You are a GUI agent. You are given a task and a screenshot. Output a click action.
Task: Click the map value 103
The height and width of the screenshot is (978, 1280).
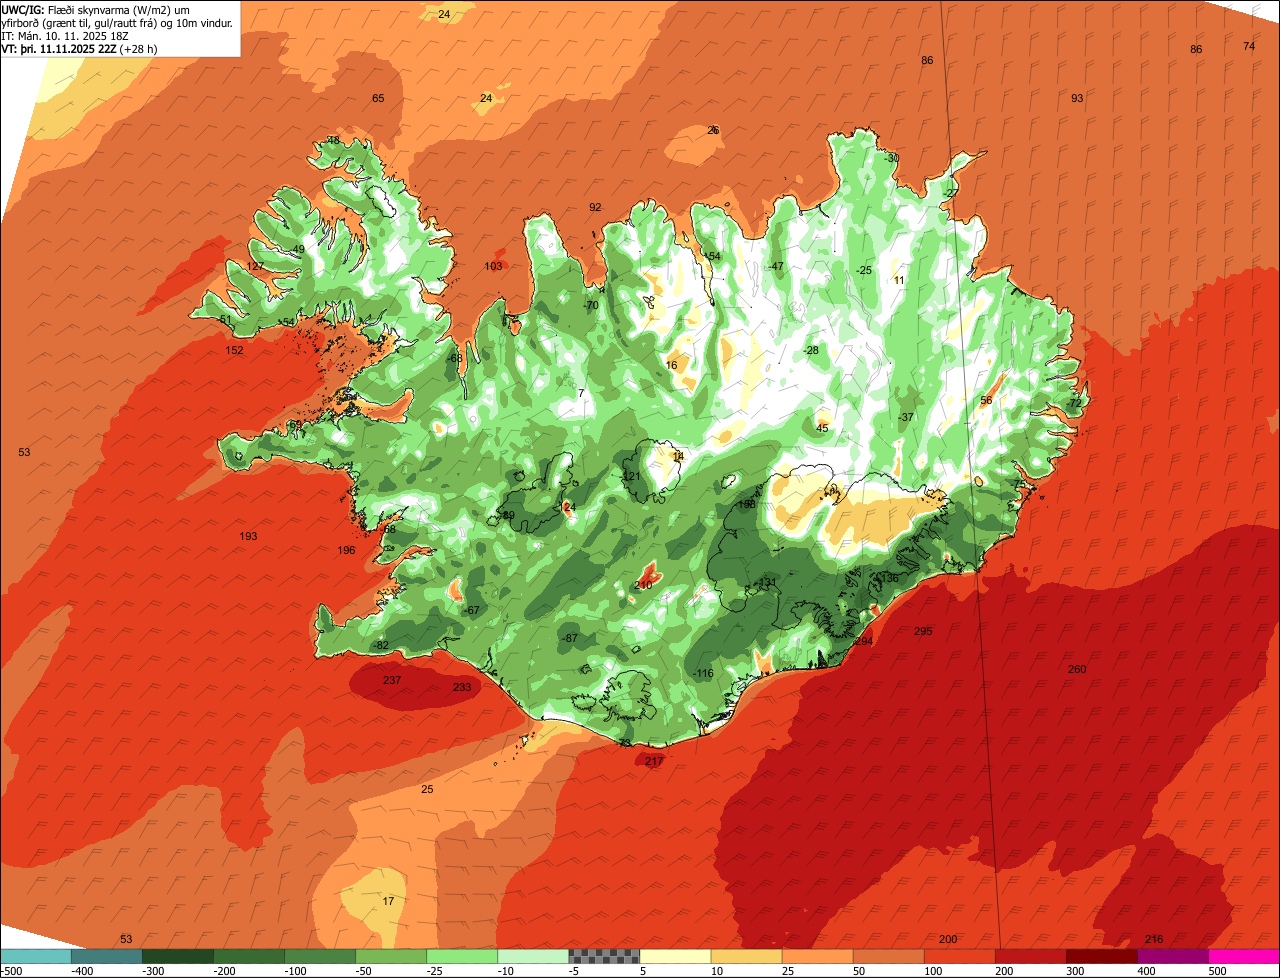(x=493, y=266)
